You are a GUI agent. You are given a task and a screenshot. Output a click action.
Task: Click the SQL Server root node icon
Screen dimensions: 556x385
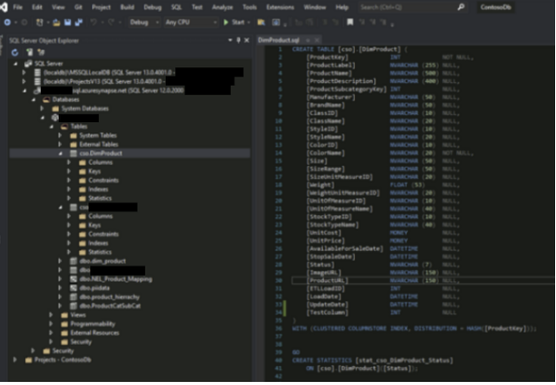(28, 63)
